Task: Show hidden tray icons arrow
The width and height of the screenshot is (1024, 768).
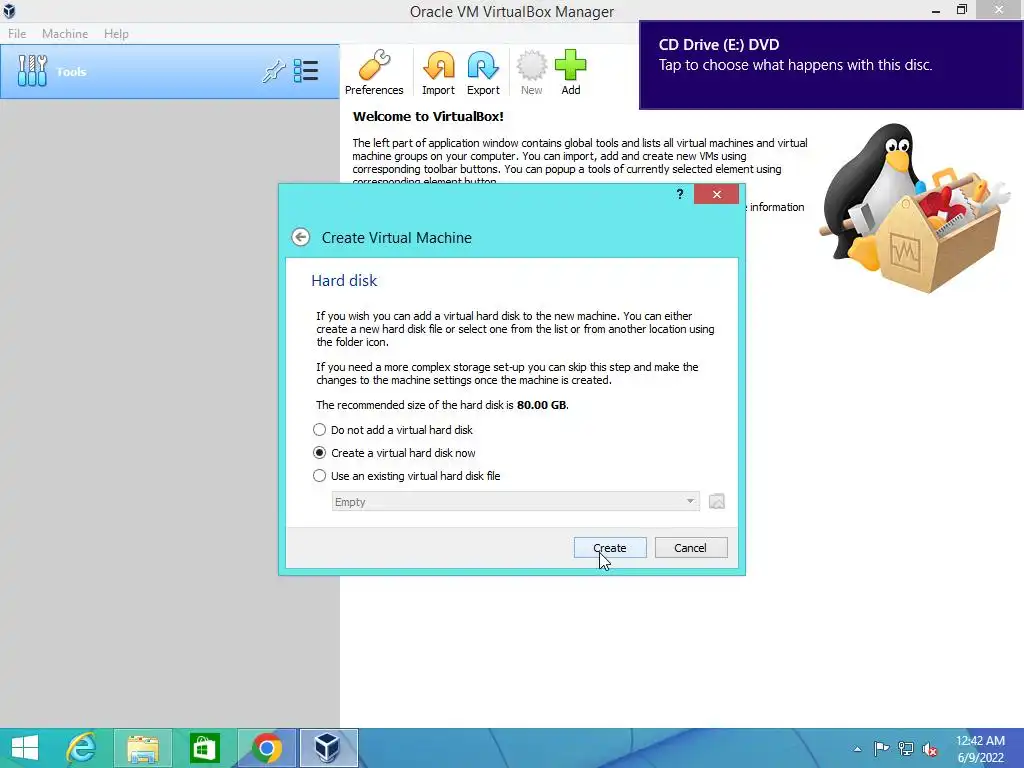Action: coord(857,749)
